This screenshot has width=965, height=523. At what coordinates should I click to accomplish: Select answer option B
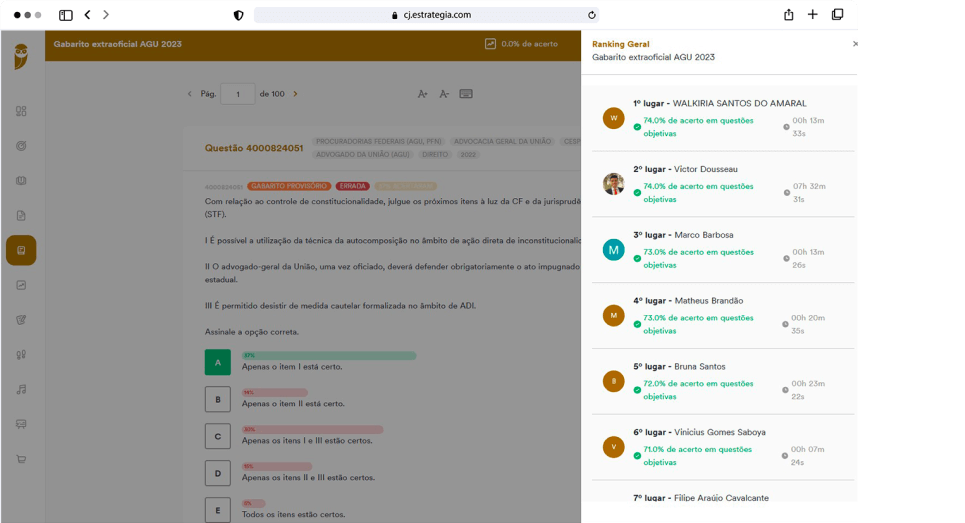click(217, 399)
